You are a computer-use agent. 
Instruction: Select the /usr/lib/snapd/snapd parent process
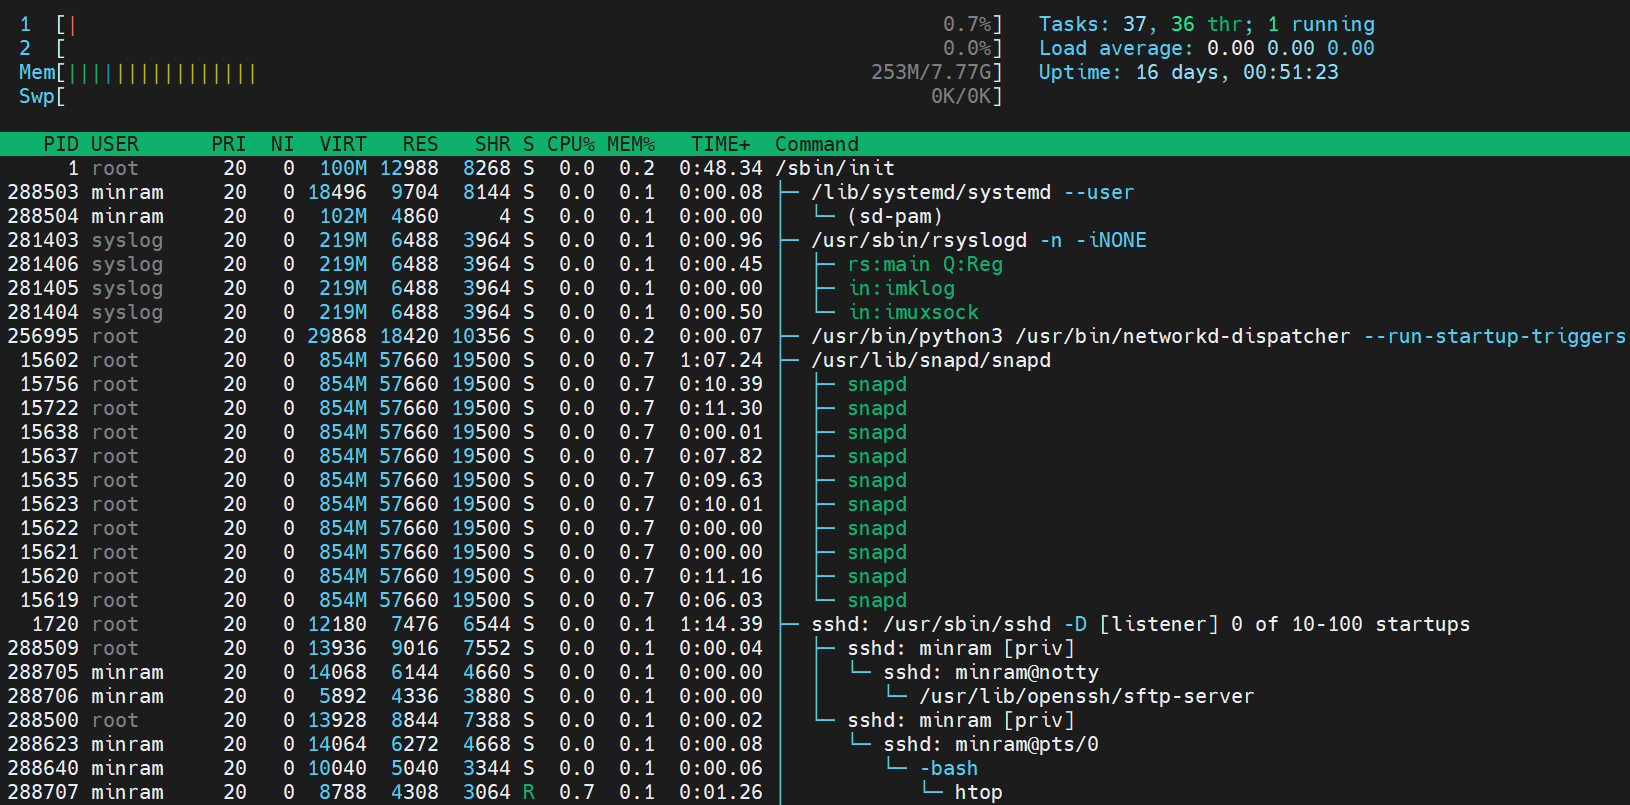pyautogui.click(x=815, y=360)
